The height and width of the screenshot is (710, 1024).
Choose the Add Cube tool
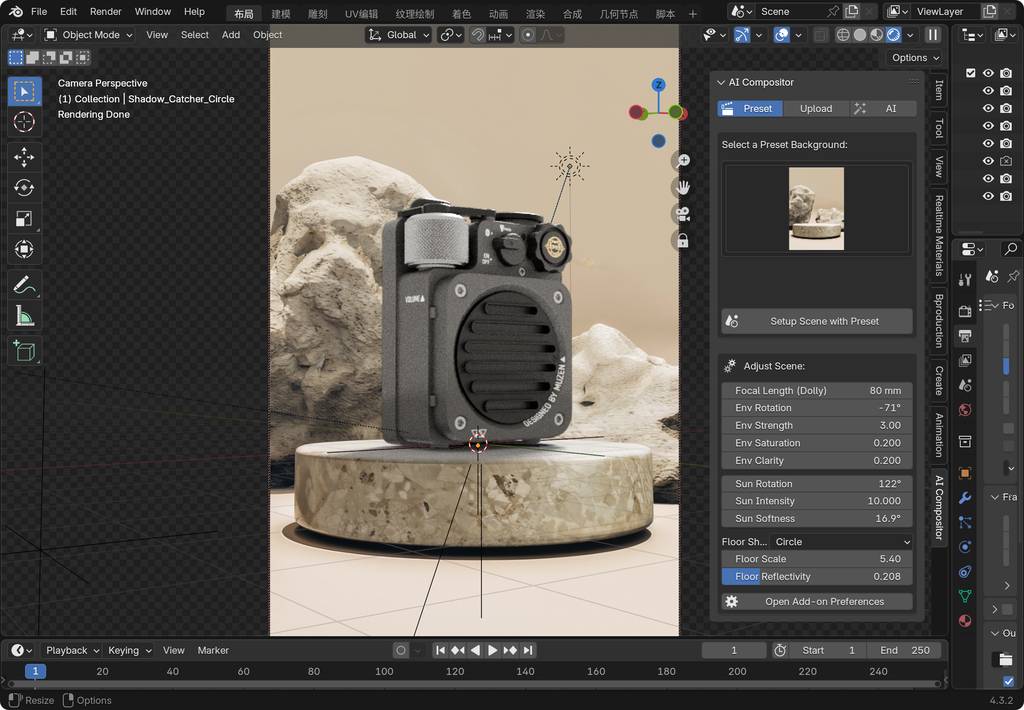point(24,350)
